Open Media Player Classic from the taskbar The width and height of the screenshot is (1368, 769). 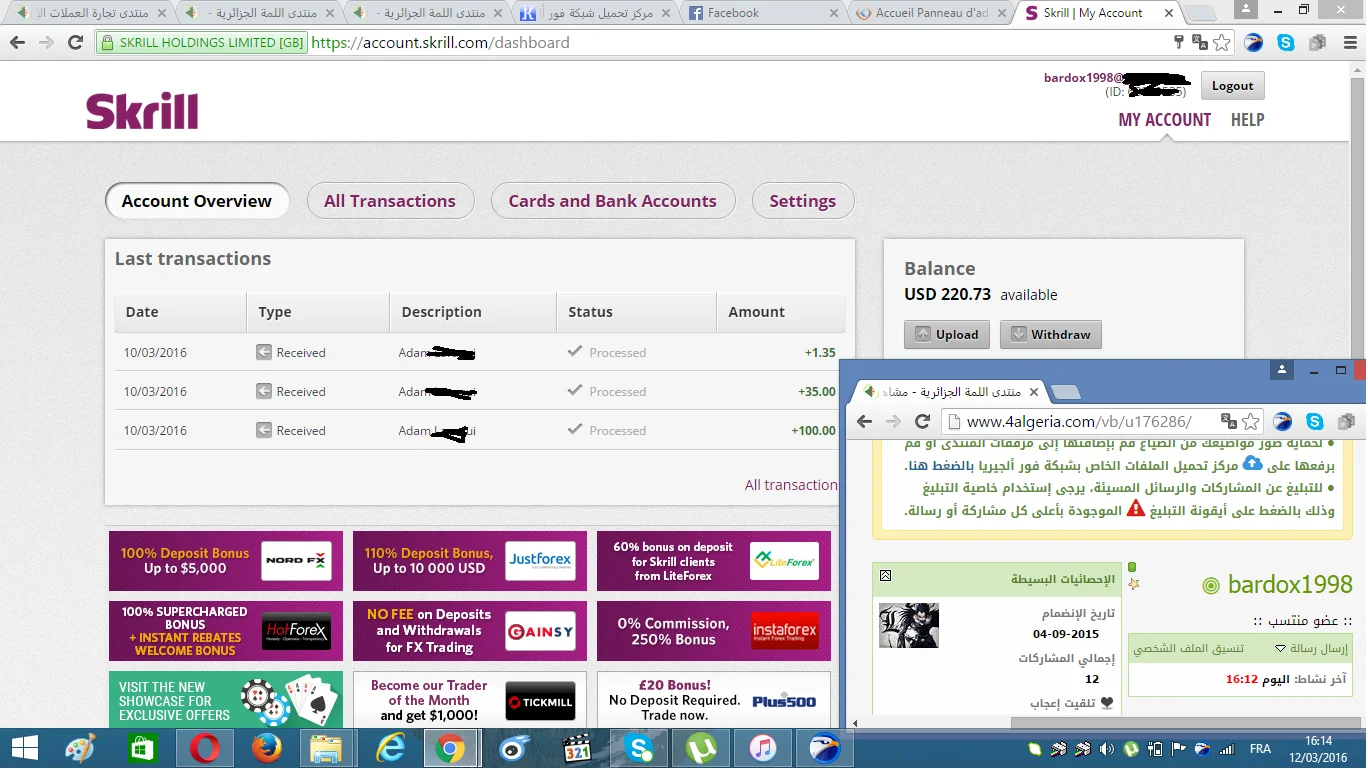click(577, 748)
